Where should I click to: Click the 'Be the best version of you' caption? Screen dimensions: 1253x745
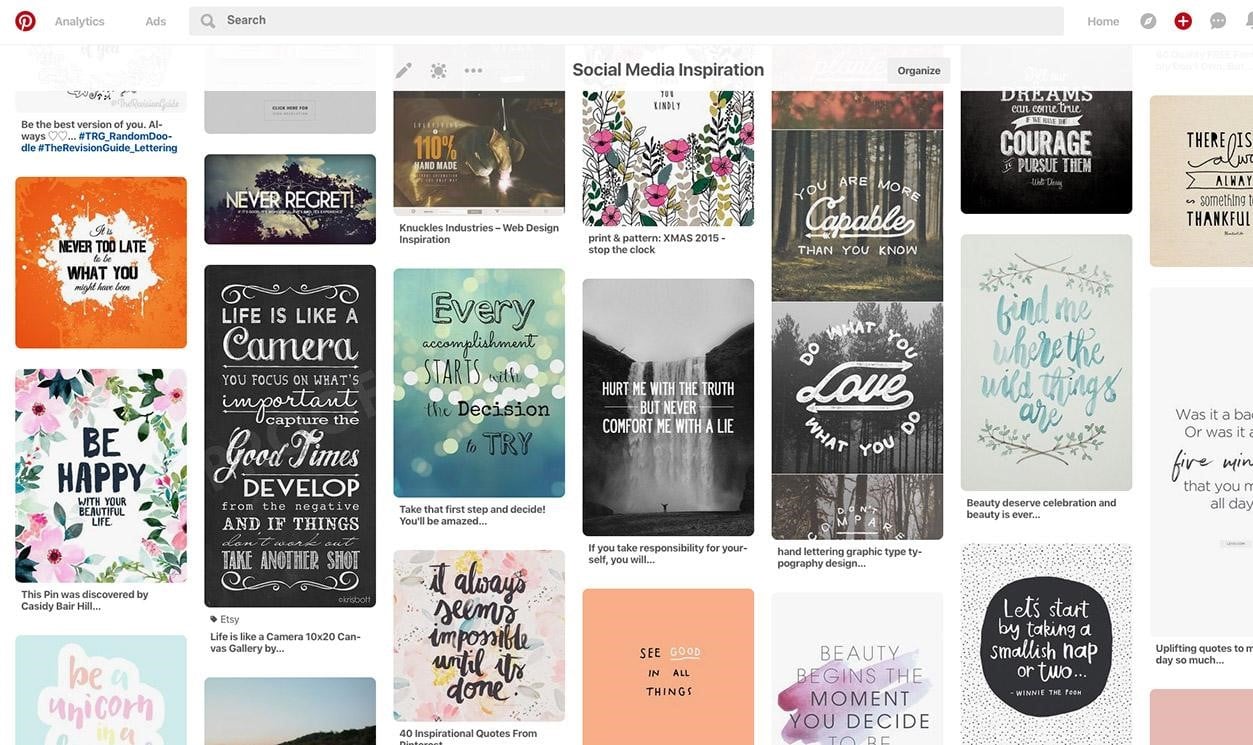[x=99, y=136]
